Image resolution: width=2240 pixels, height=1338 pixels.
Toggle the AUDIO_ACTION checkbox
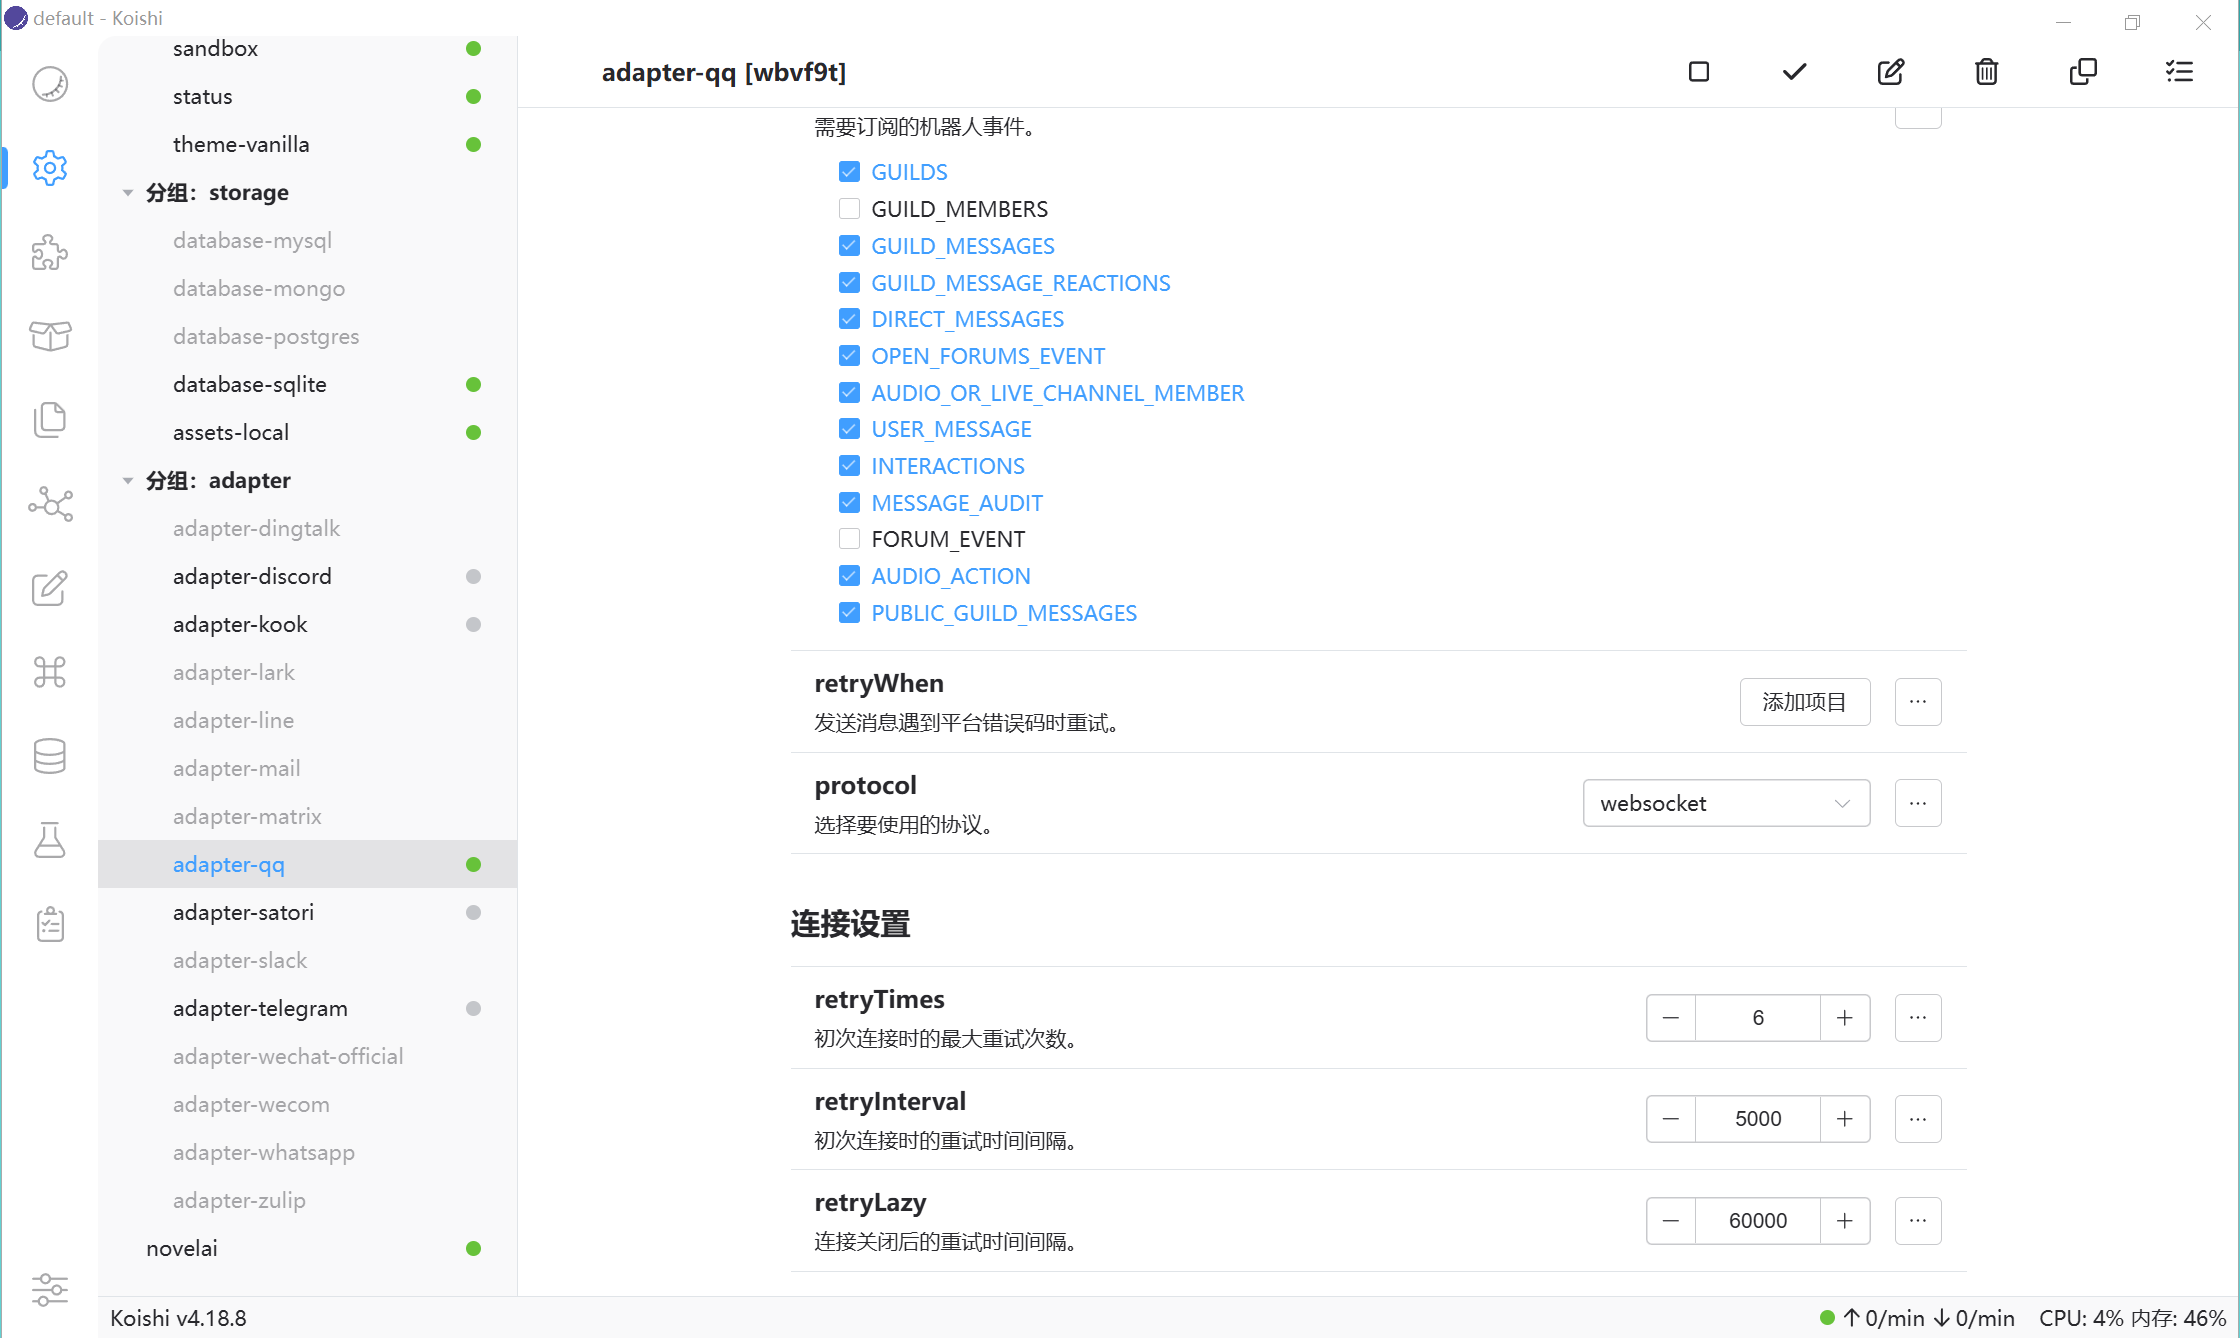pos(849,576)
